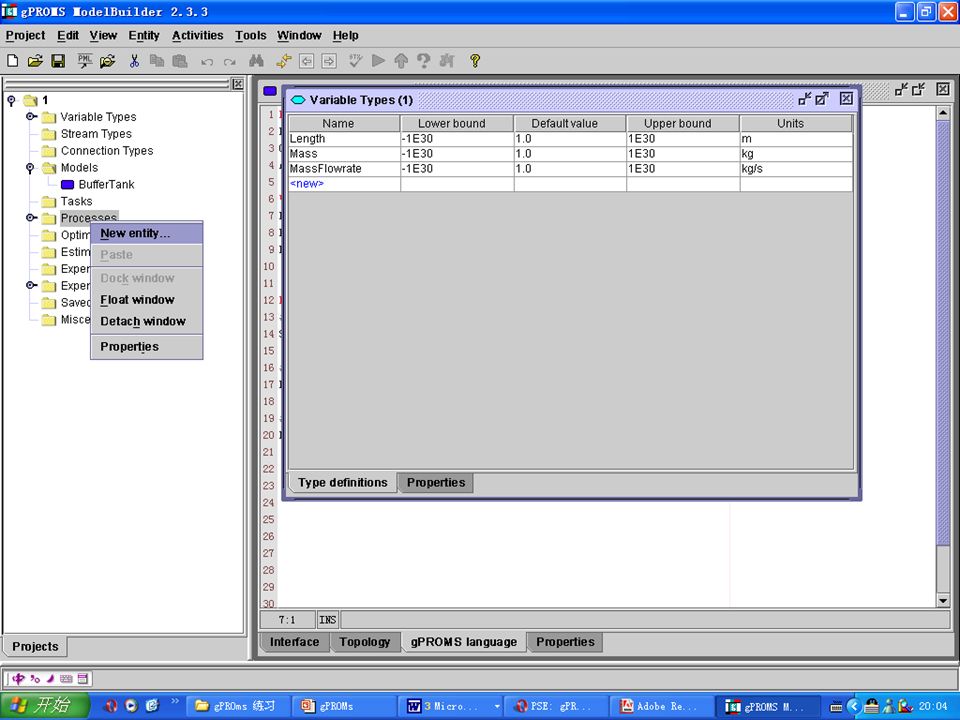Open Find with the binoculars icon
Image resolution: width=960 pixels, height=720 pixels.
[257, 61]
